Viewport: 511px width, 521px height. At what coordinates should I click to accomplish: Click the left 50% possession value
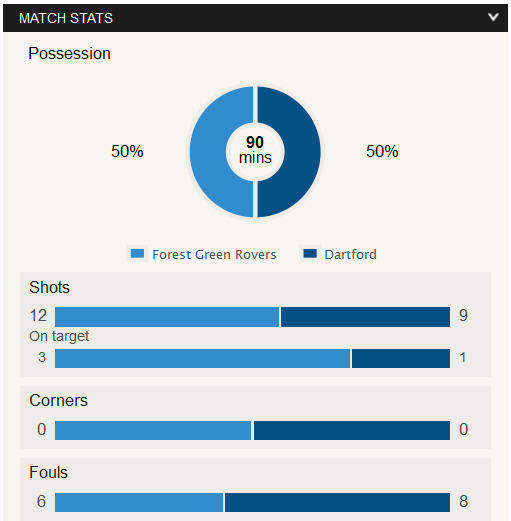click(x=127, y=151)
